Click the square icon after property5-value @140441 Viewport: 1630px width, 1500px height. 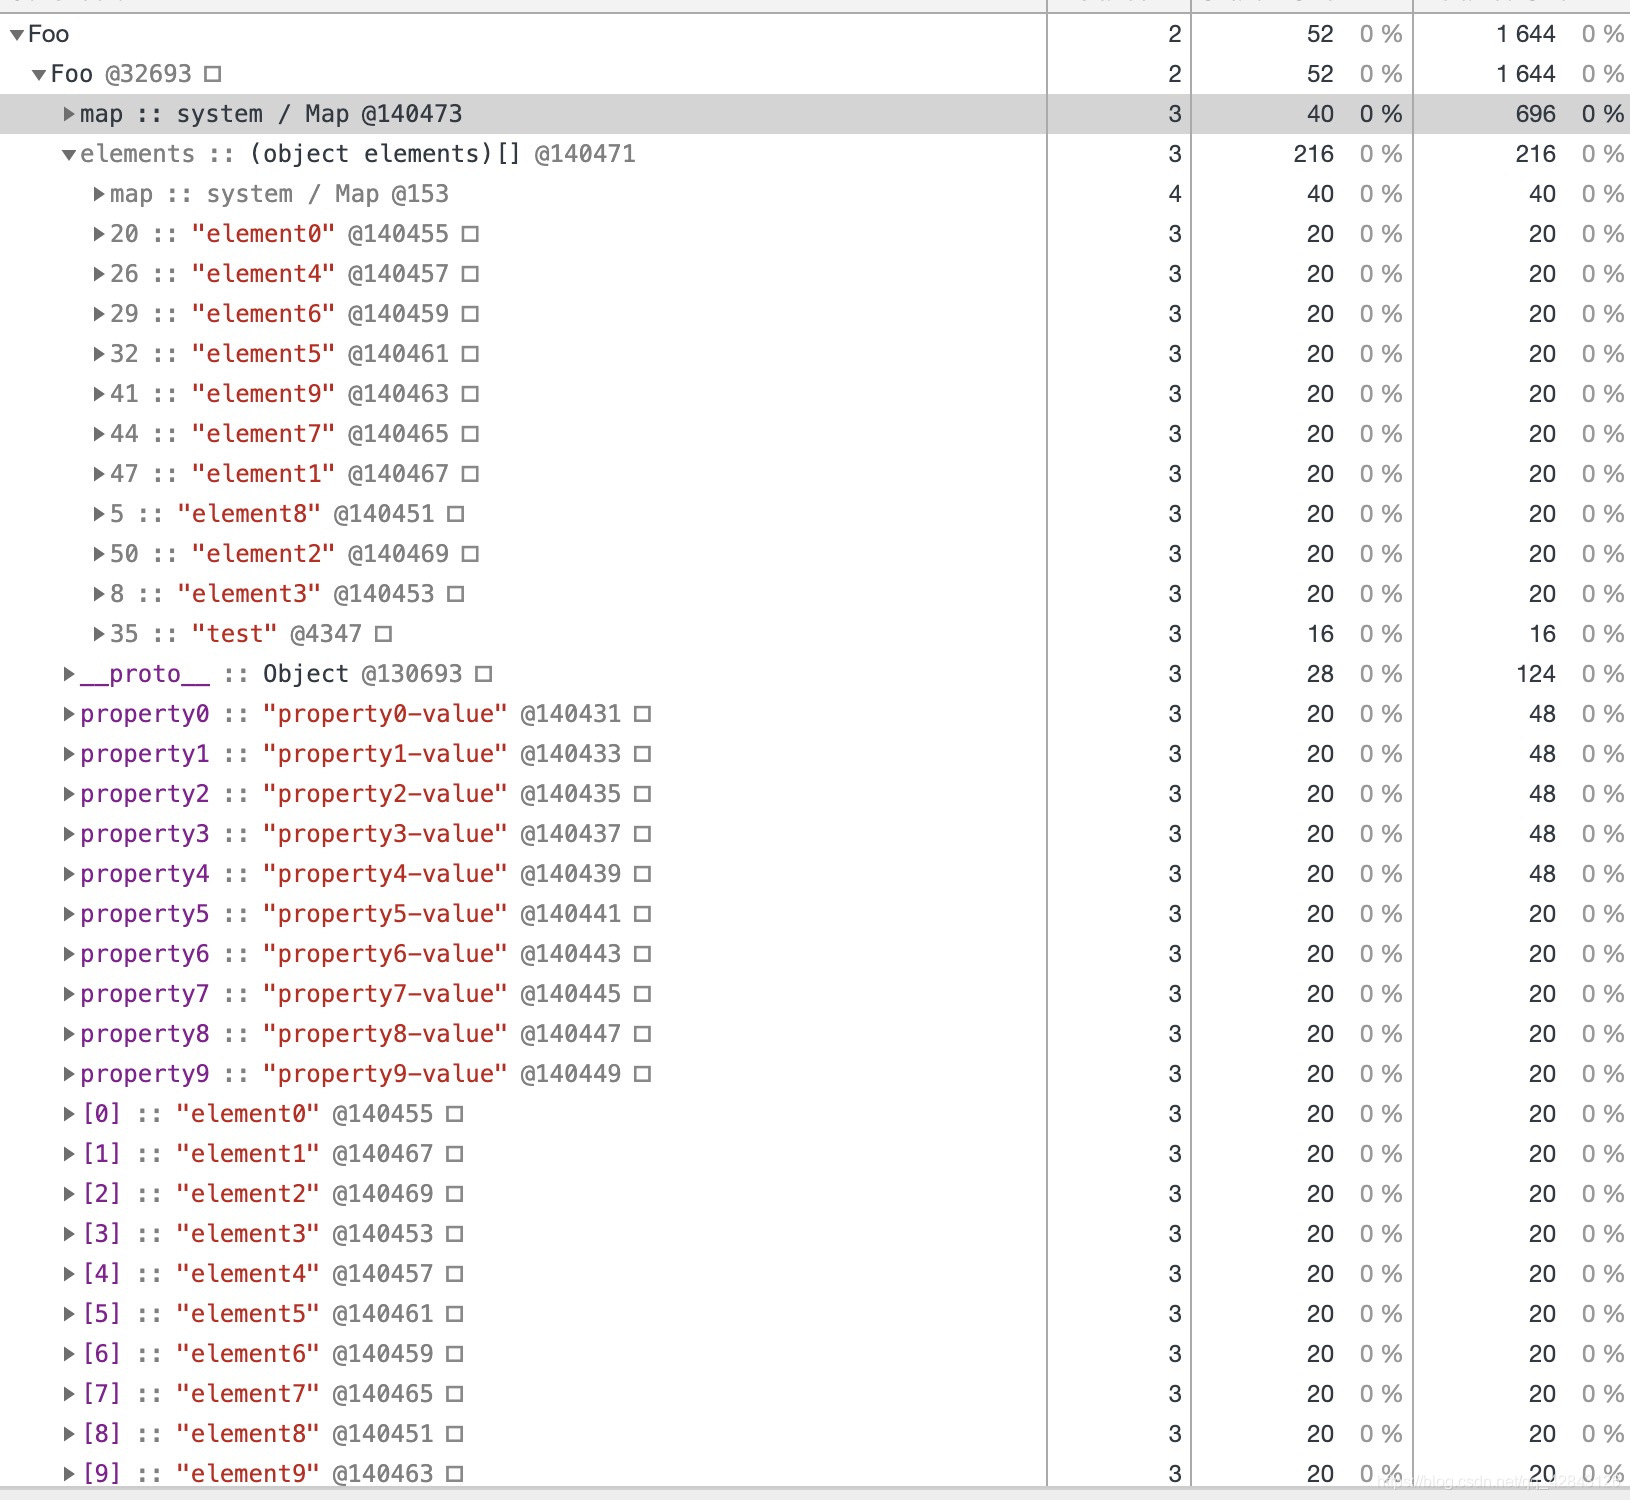[x=643, y=914]
